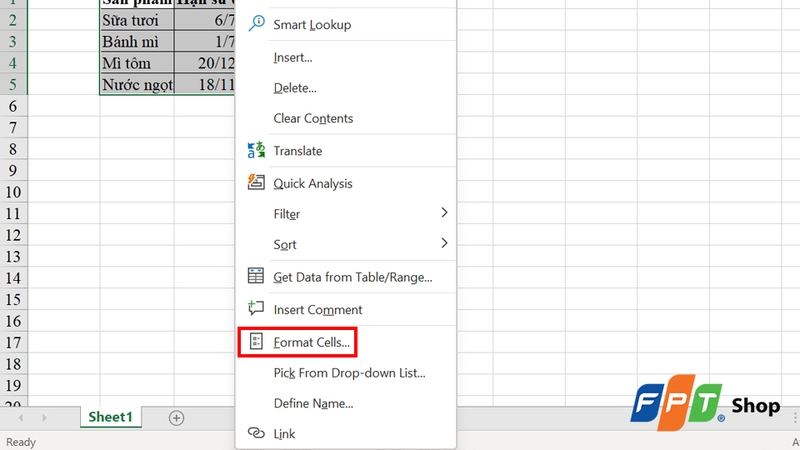Image resolution: width=800 pixels, height=450 pixels.
Task: Expand the Sort submenu arrow
Action: [444, 243]
